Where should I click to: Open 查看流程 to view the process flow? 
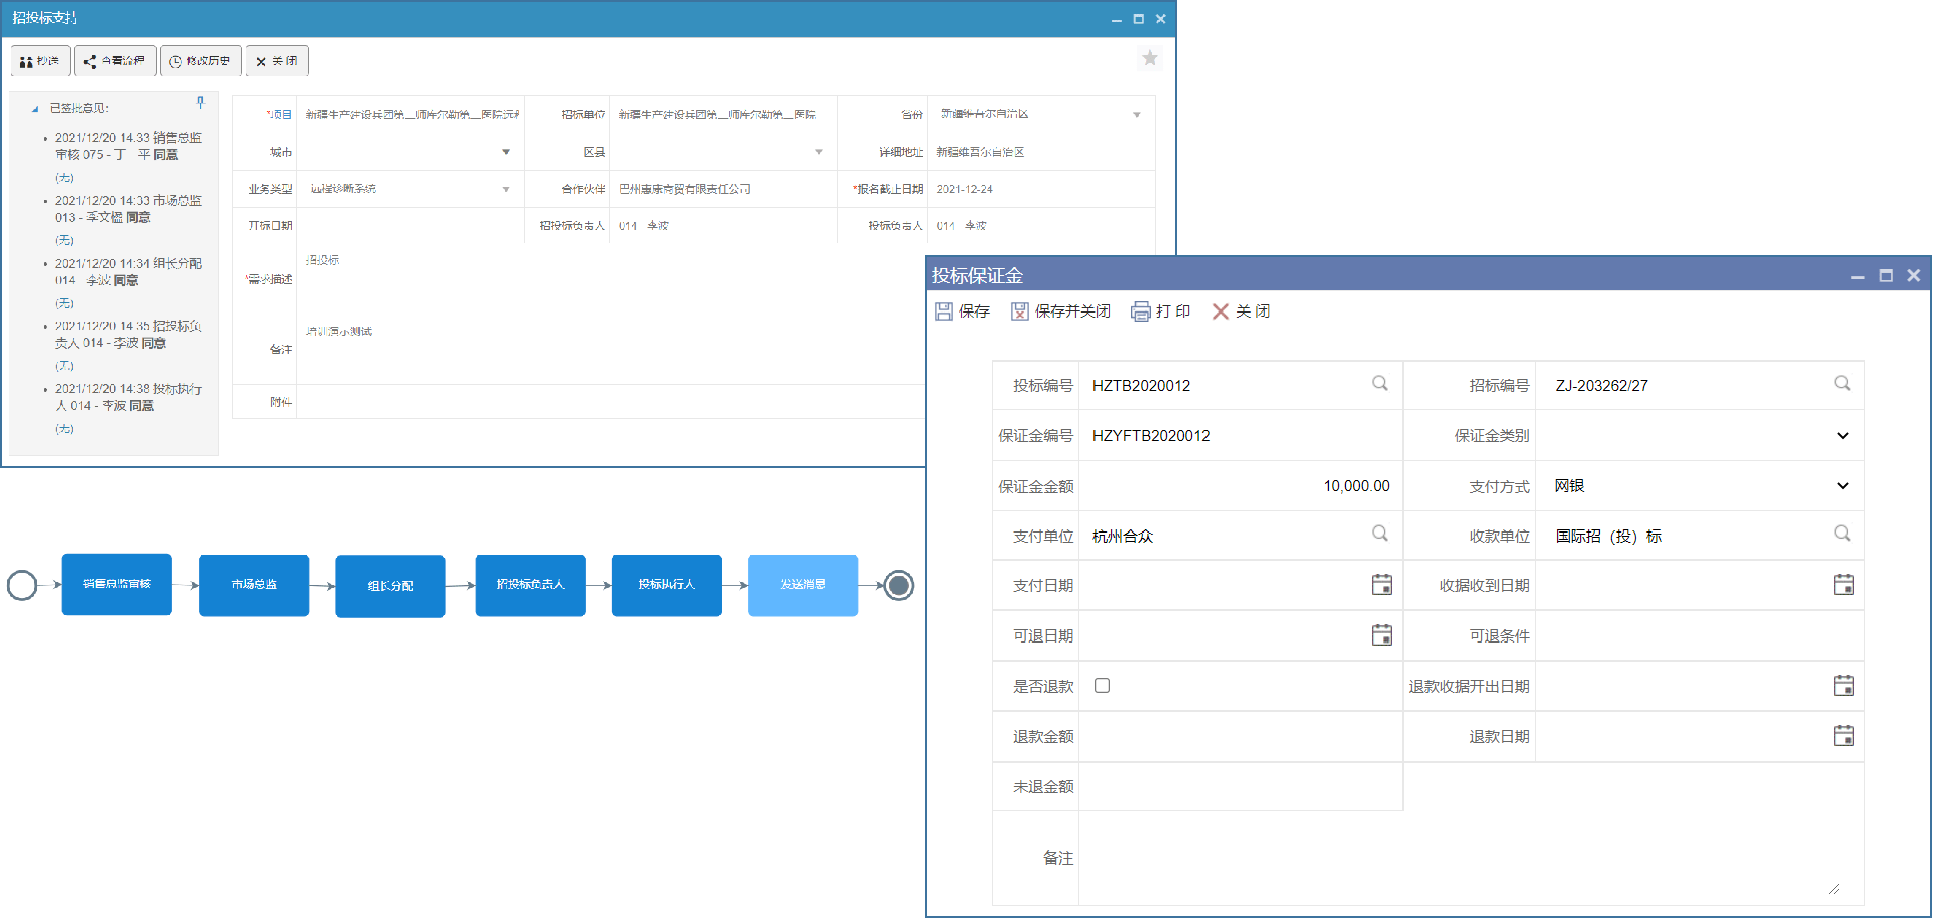coord(115,60)
